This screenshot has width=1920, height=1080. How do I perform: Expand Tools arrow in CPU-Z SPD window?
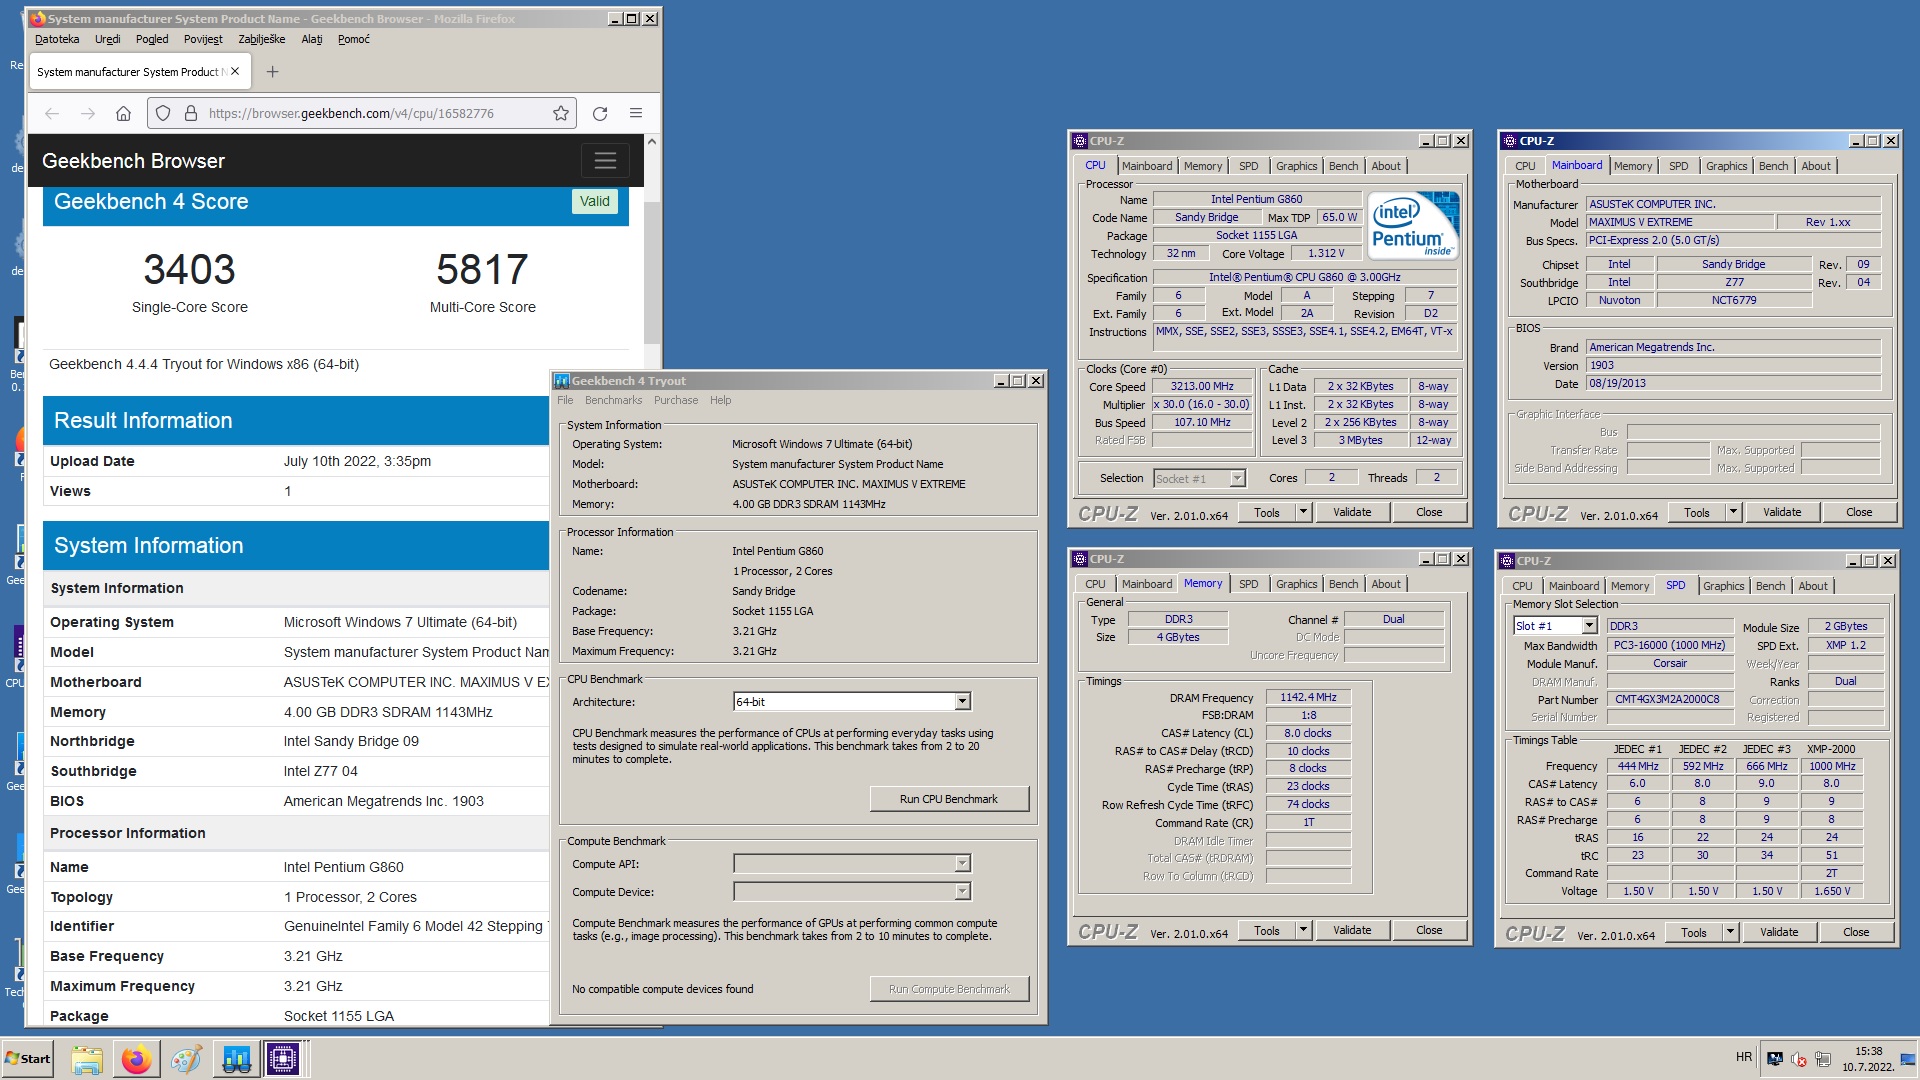coord(1730,932)
